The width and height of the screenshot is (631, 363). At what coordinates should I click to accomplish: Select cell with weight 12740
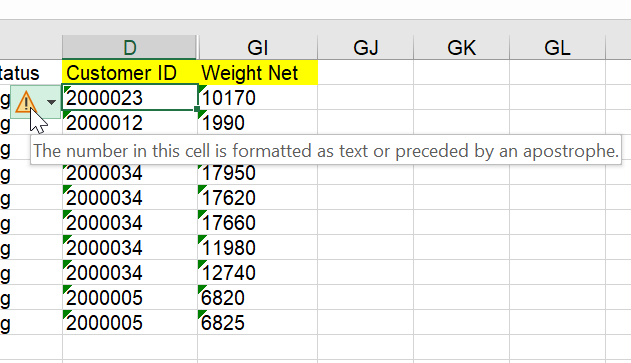click(x=258, y=272)
